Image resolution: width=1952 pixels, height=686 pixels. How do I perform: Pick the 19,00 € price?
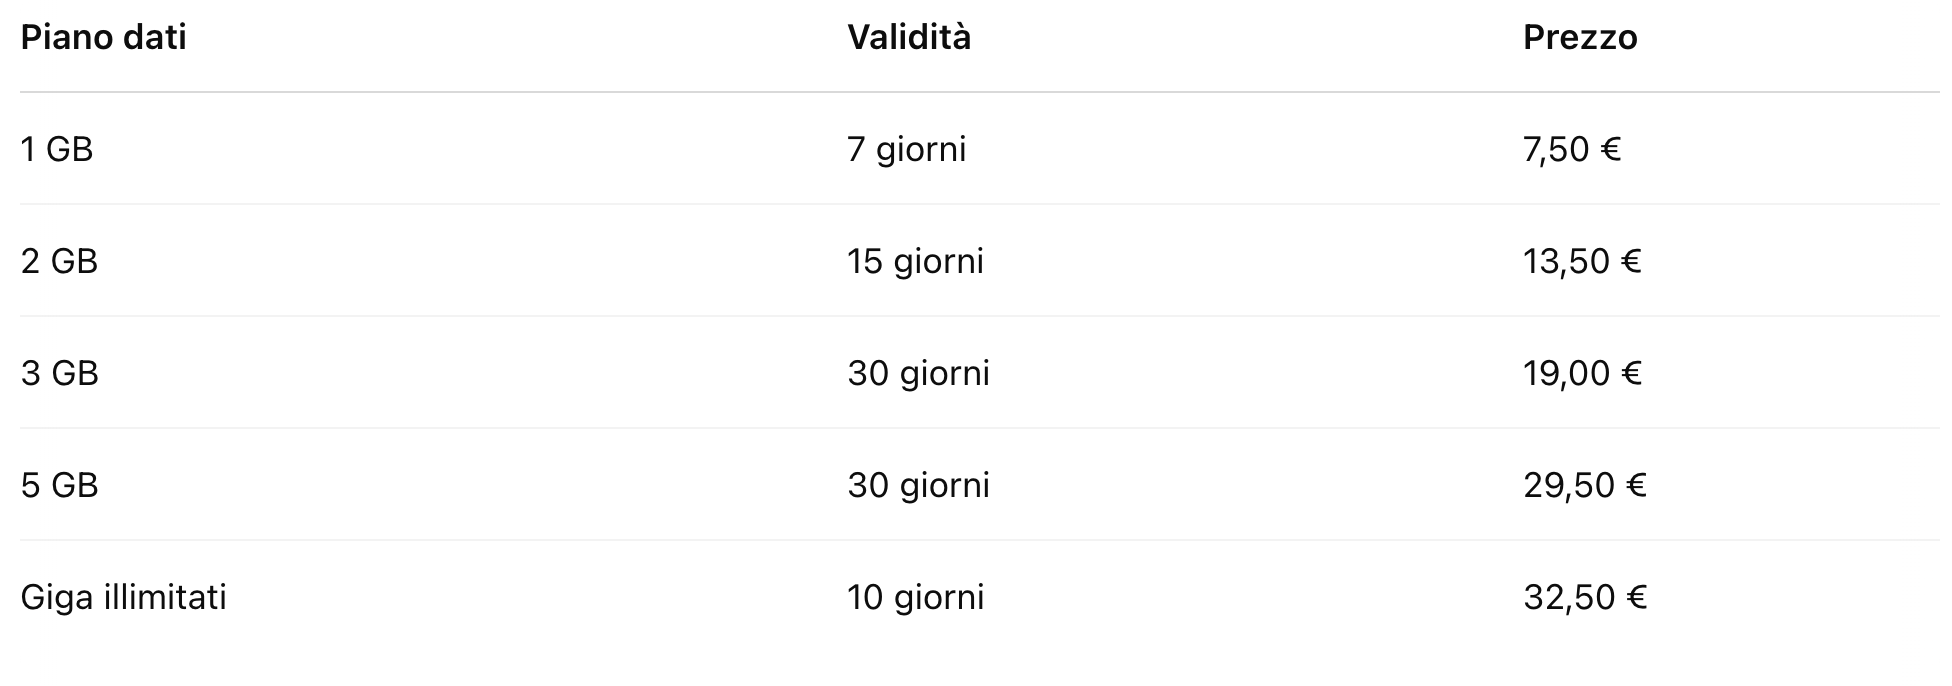tap(1583, 374)
